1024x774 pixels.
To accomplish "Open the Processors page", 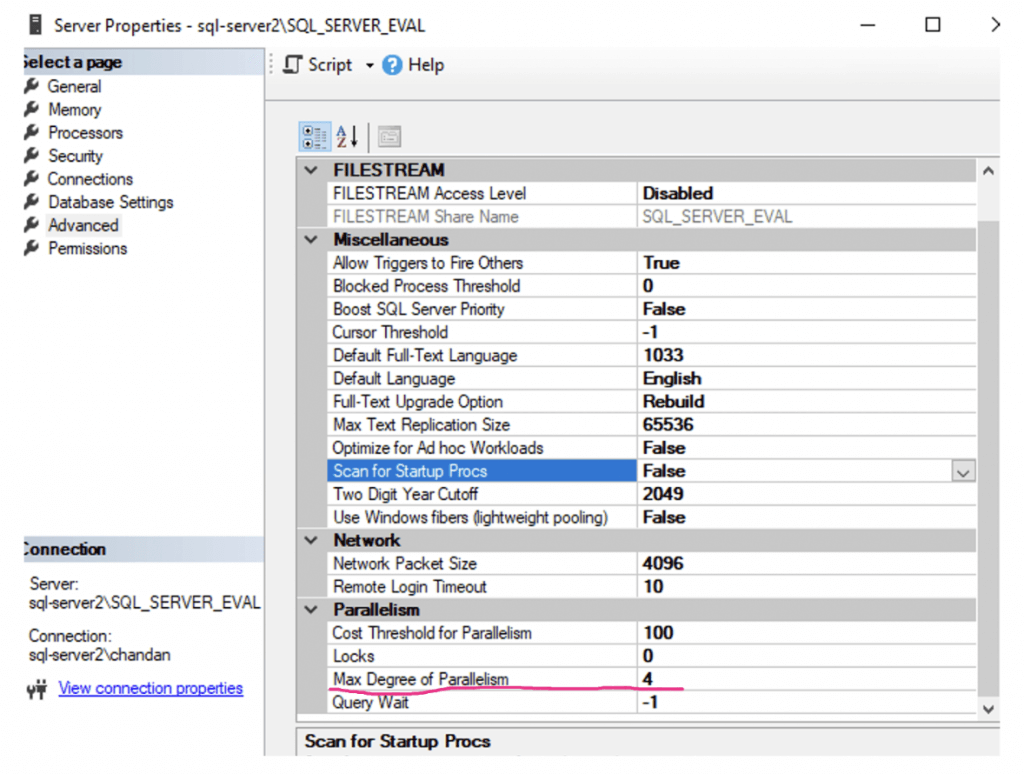I will tap(86, 133).
